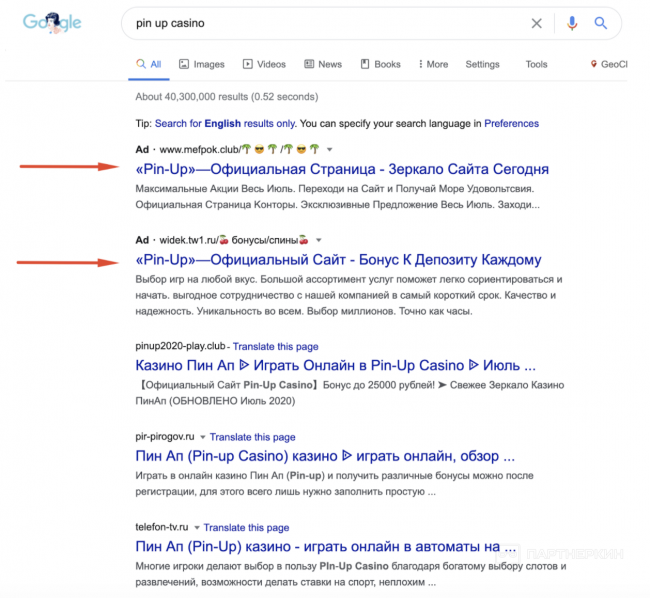Screen dimensions: 650x598
Task: Open the Images search tab
Action: [201, 64]
